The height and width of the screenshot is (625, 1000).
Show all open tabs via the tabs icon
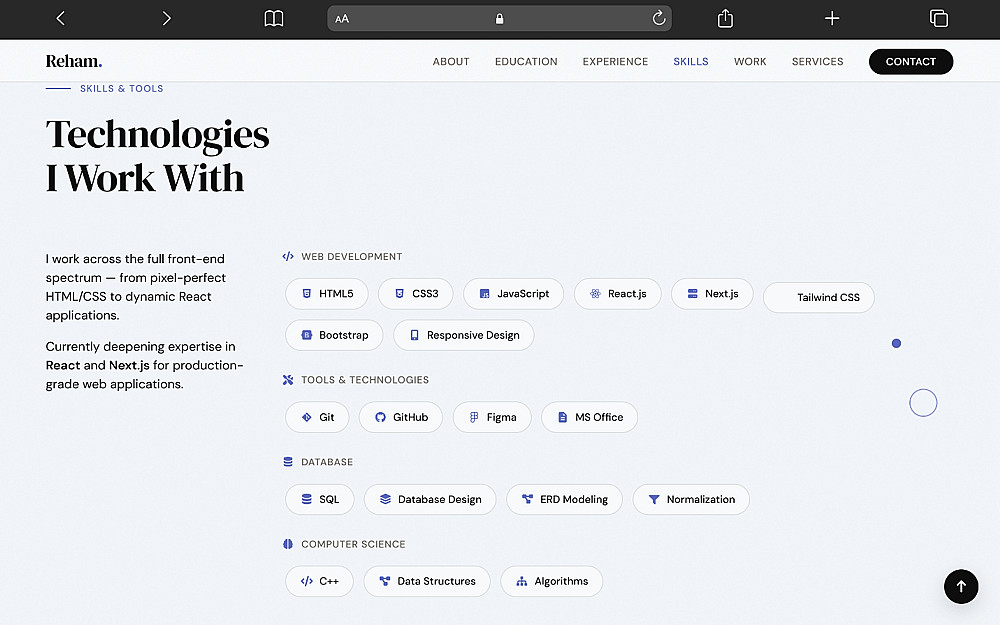(938, 18)
